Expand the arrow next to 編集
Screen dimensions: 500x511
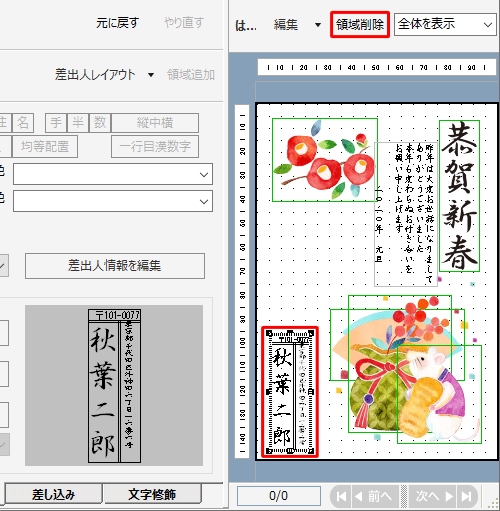318,25
